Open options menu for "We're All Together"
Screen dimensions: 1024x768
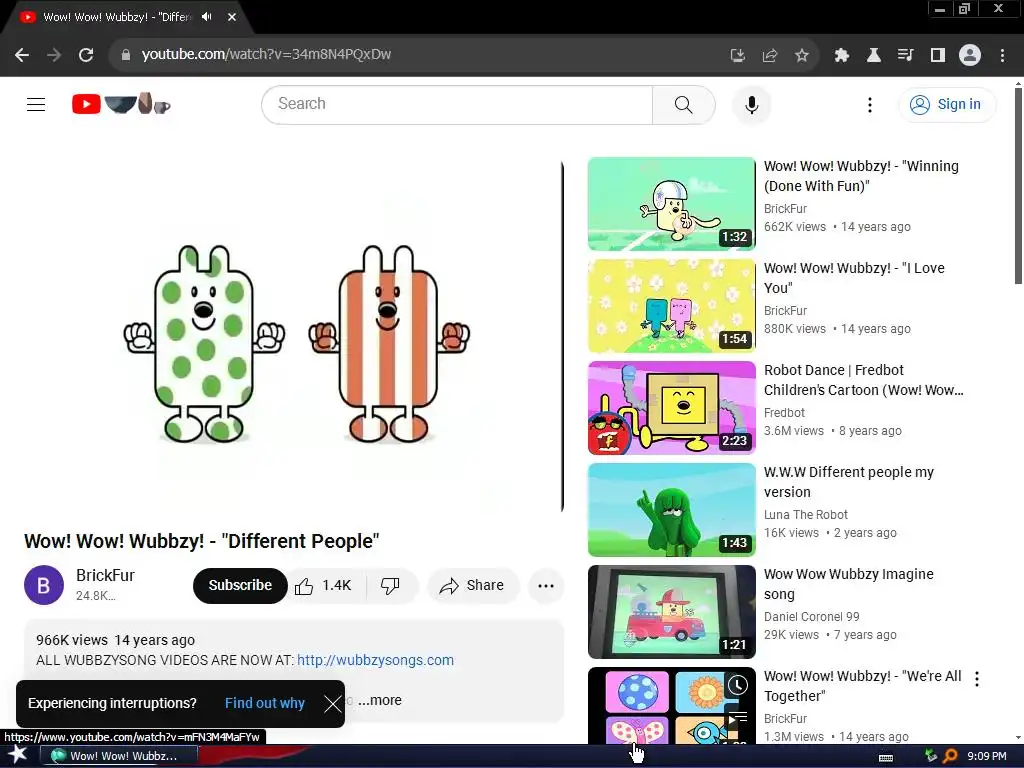(x=977, y=679)
